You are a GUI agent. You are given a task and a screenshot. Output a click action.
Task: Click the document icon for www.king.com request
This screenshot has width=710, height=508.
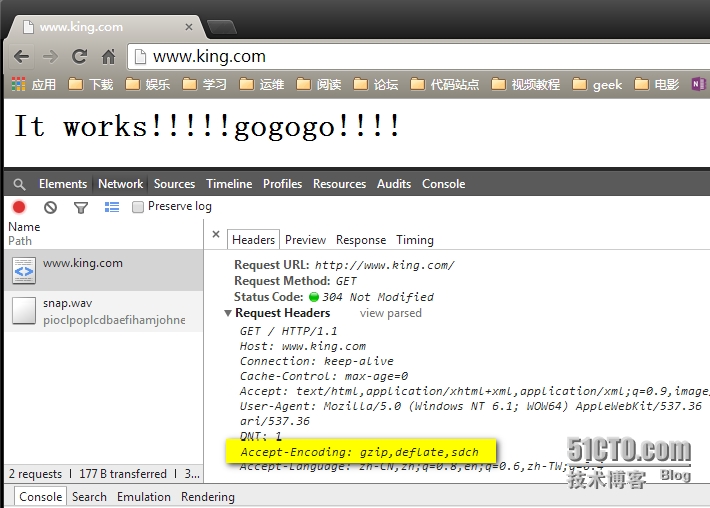[24, 270]
